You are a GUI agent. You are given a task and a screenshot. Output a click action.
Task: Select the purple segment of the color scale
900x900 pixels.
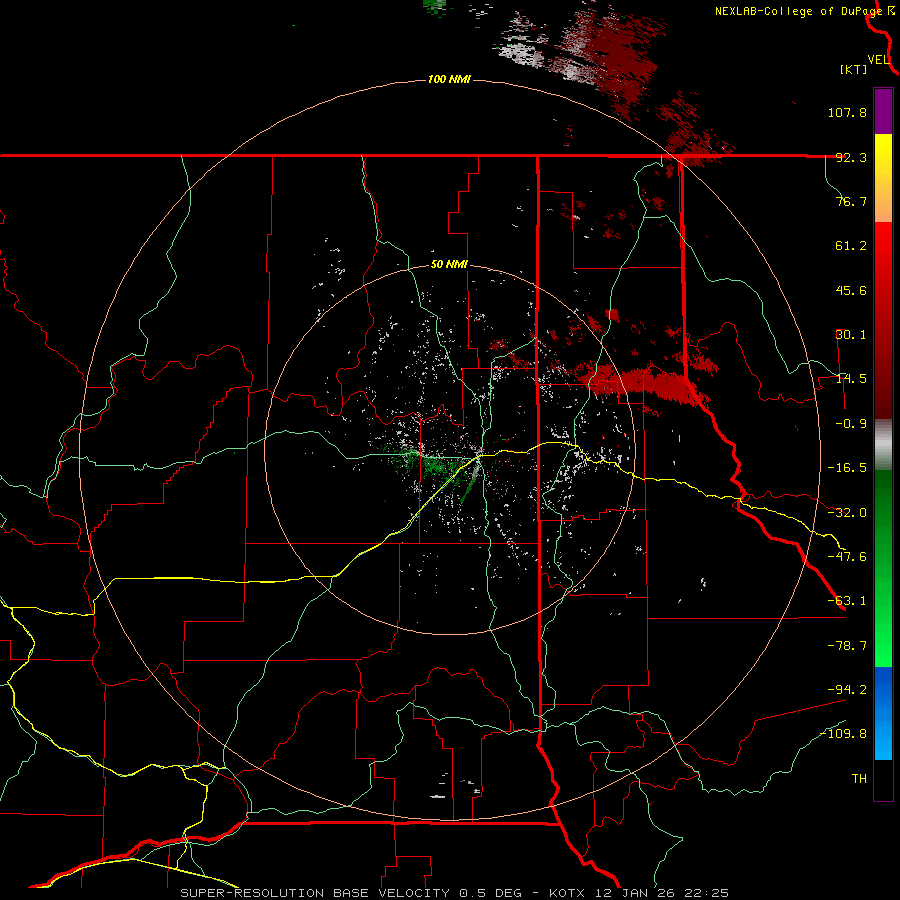pyautogui.click(x=883, y=111)
